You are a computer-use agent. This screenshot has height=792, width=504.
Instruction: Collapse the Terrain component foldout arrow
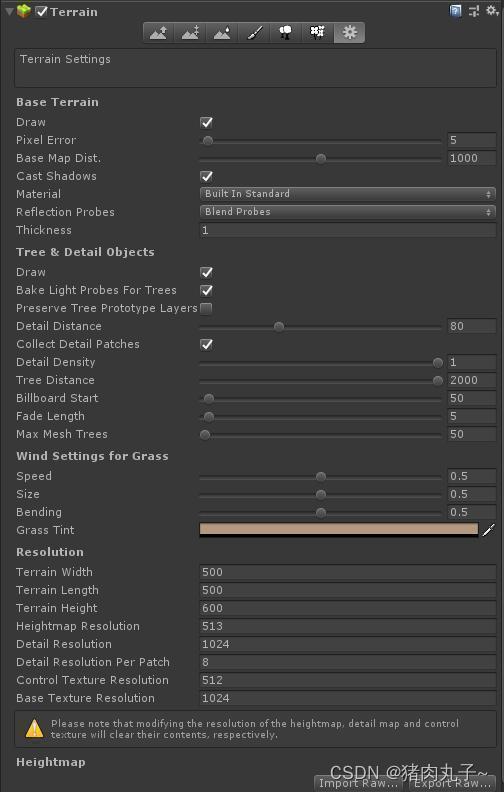(9, 11)
